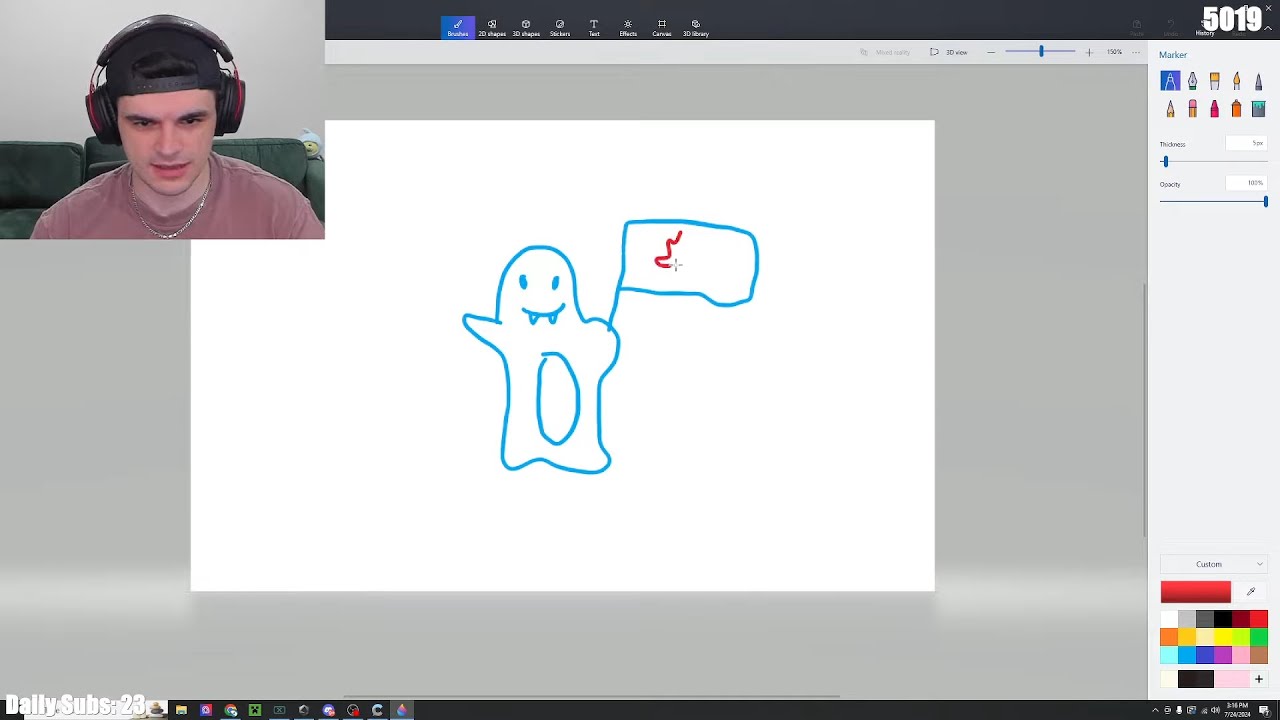1280x720 pixels.
Task: Pick a color with the eyedropper
Action: tap(1250, 592)
